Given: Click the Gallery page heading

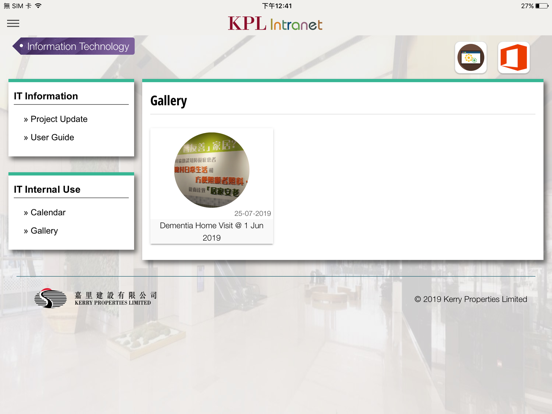Looking at the screenshot, I should (x=169, y=101).
